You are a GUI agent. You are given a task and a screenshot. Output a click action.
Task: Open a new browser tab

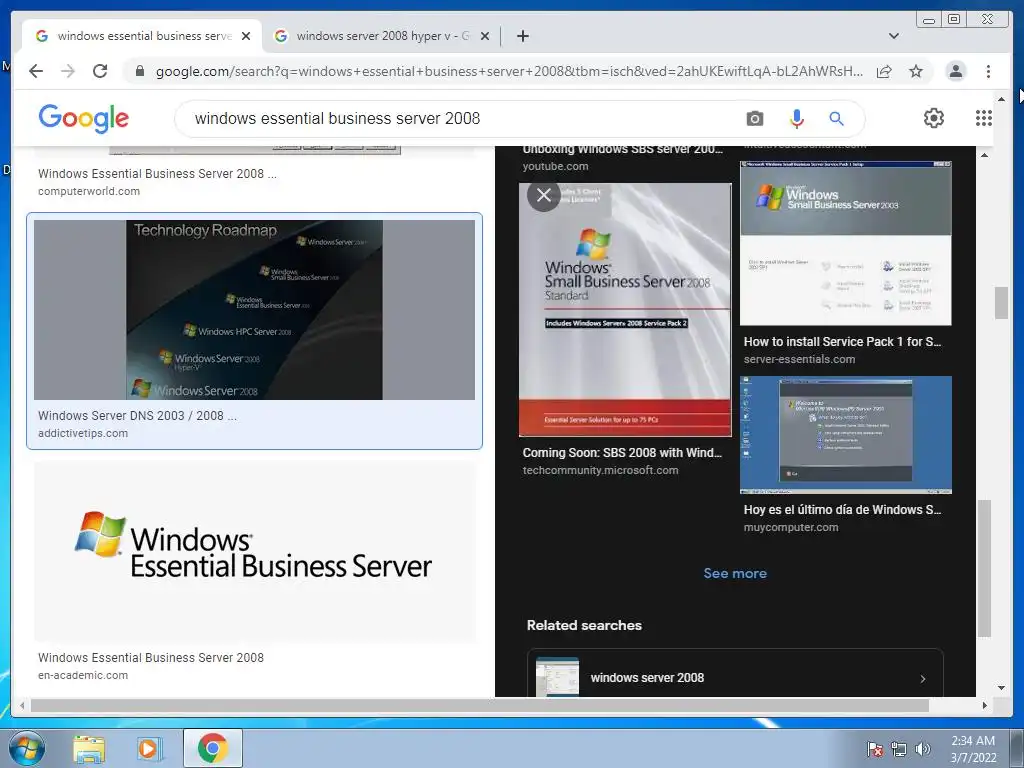[x=522, y=36]
